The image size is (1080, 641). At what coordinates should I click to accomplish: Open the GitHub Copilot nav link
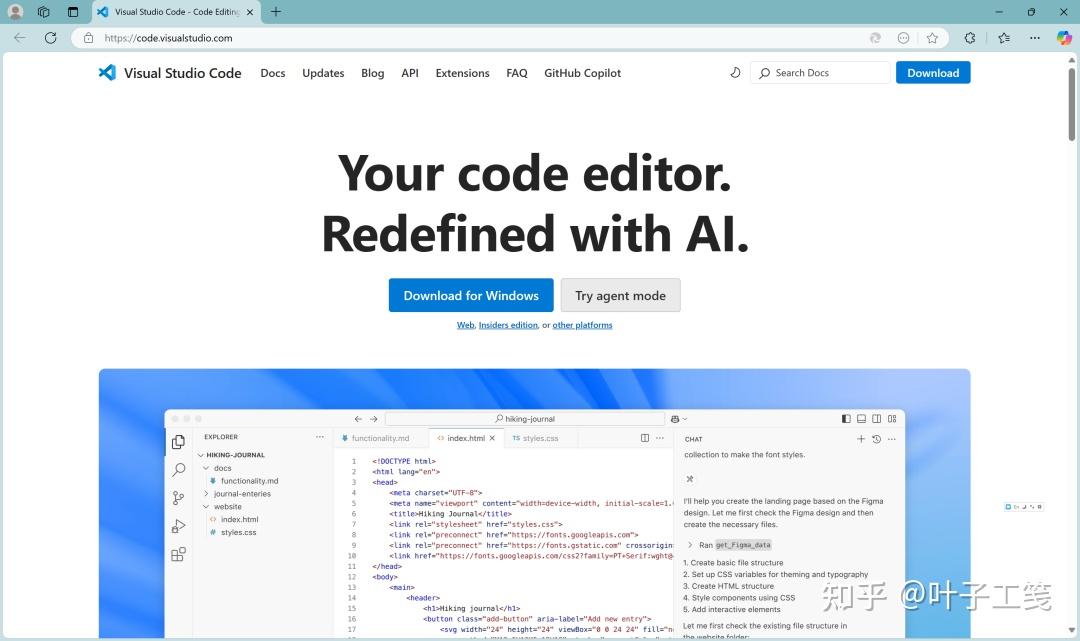point(582,73)
